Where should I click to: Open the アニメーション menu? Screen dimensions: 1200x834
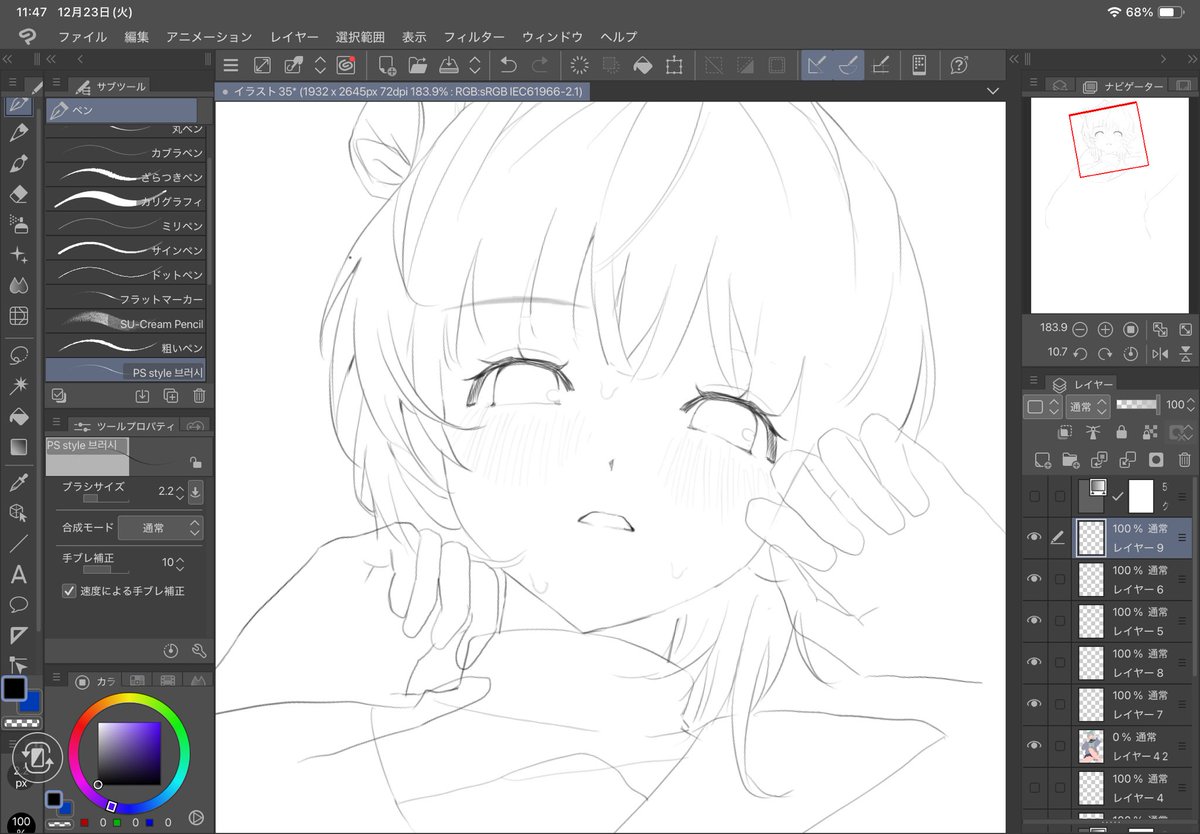pos(209,37)
